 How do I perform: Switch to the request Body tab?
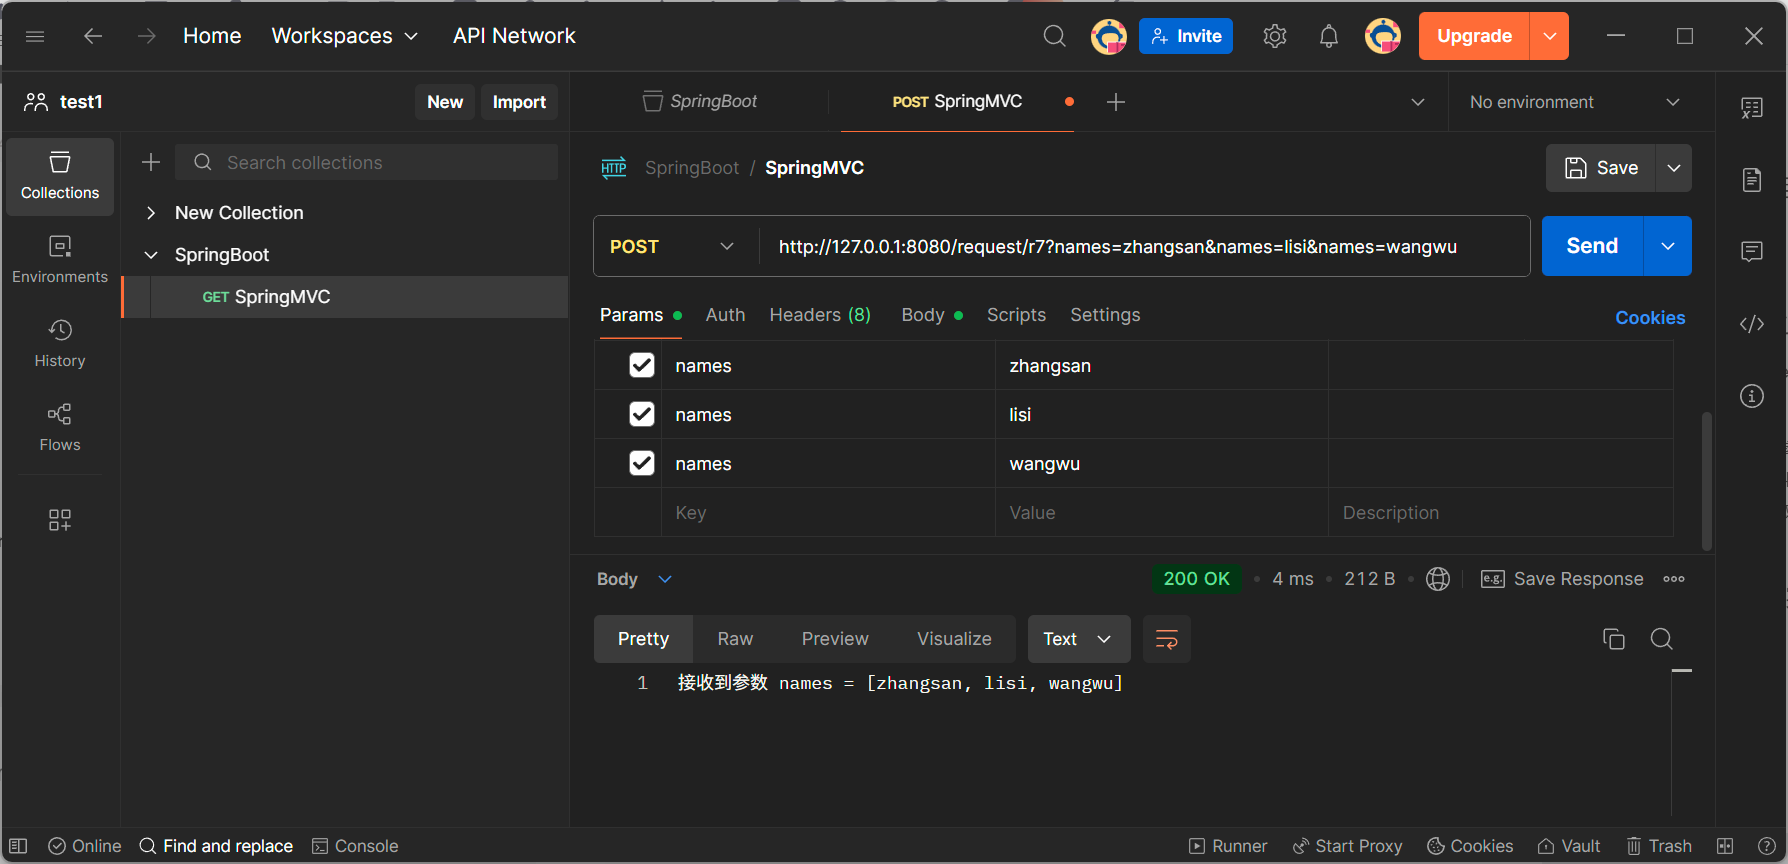click(932, 315)
